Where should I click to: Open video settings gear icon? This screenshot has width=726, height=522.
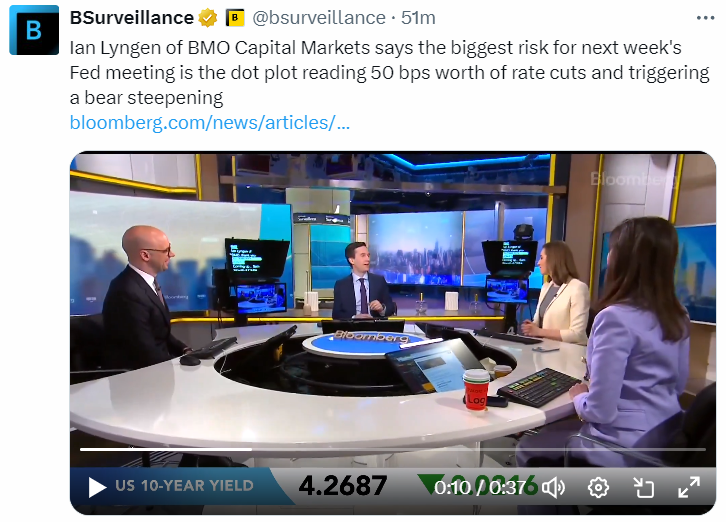(598, 488)
